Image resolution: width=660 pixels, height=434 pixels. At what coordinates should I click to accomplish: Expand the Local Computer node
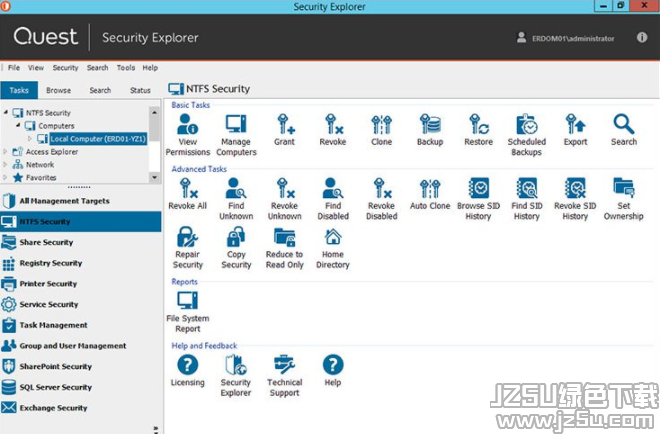(x=29, y=138)
